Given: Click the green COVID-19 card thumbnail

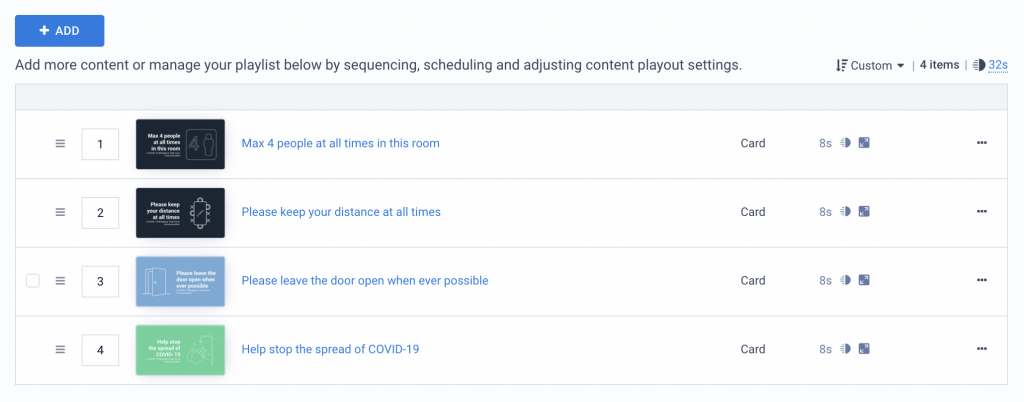Looking at the screenshot, I should (x=180, y=350).
